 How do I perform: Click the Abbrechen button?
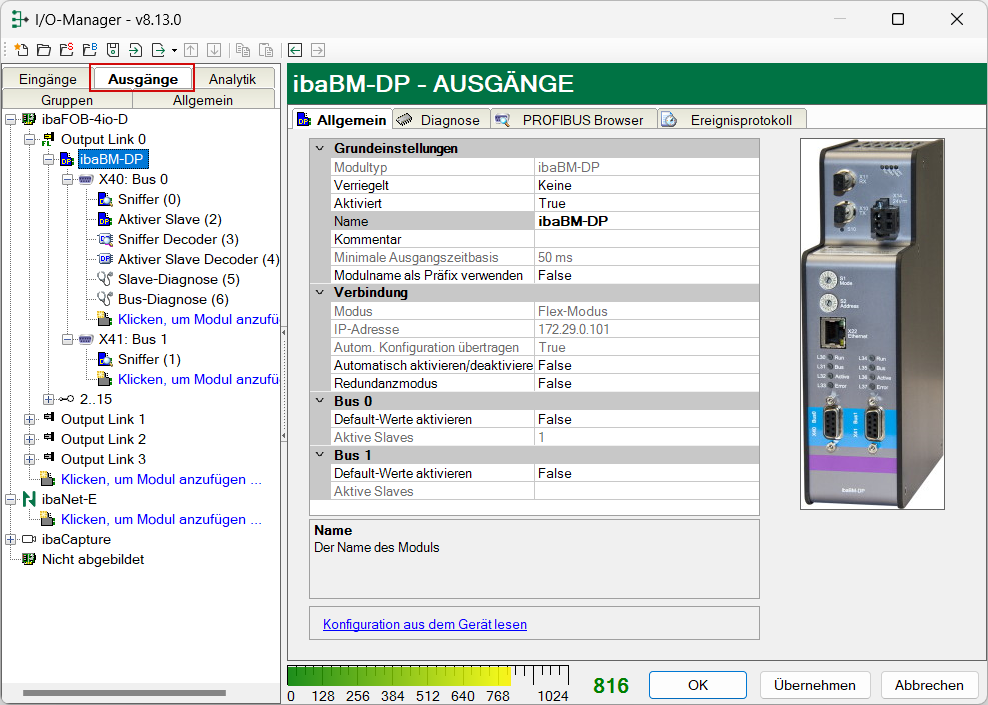(929, 685)
